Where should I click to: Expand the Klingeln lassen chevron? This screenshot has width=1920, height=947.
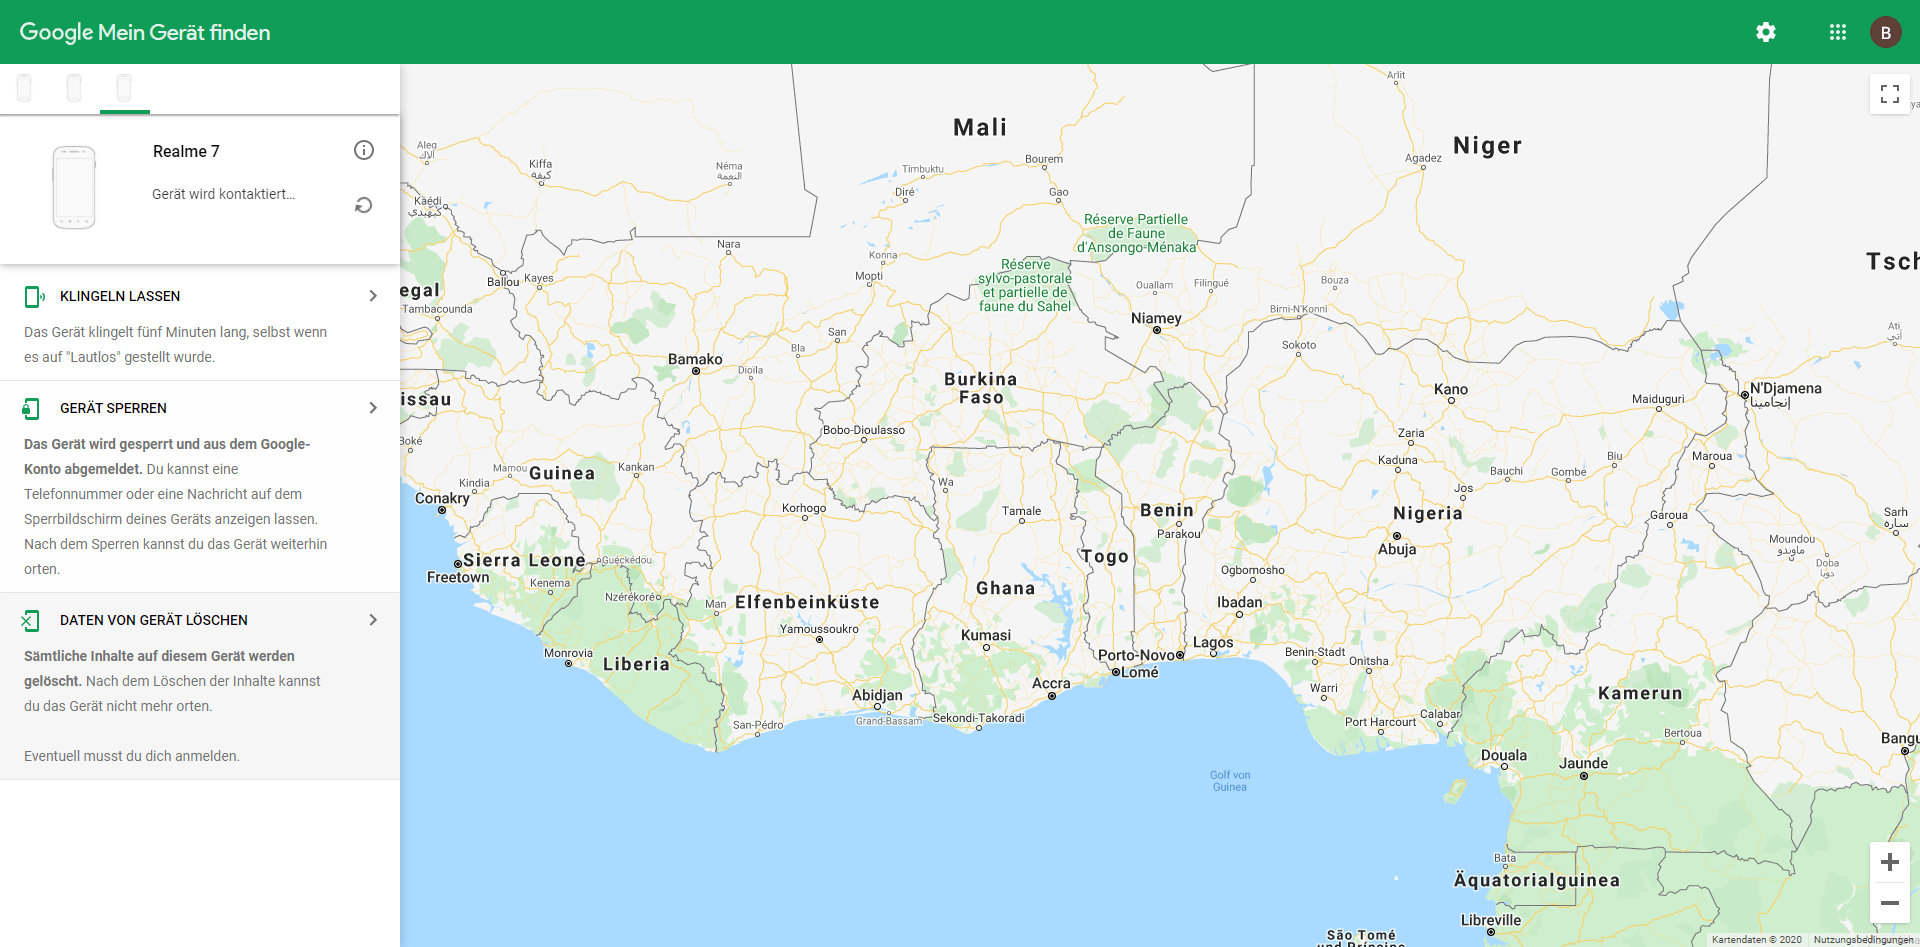click(373, 296)
